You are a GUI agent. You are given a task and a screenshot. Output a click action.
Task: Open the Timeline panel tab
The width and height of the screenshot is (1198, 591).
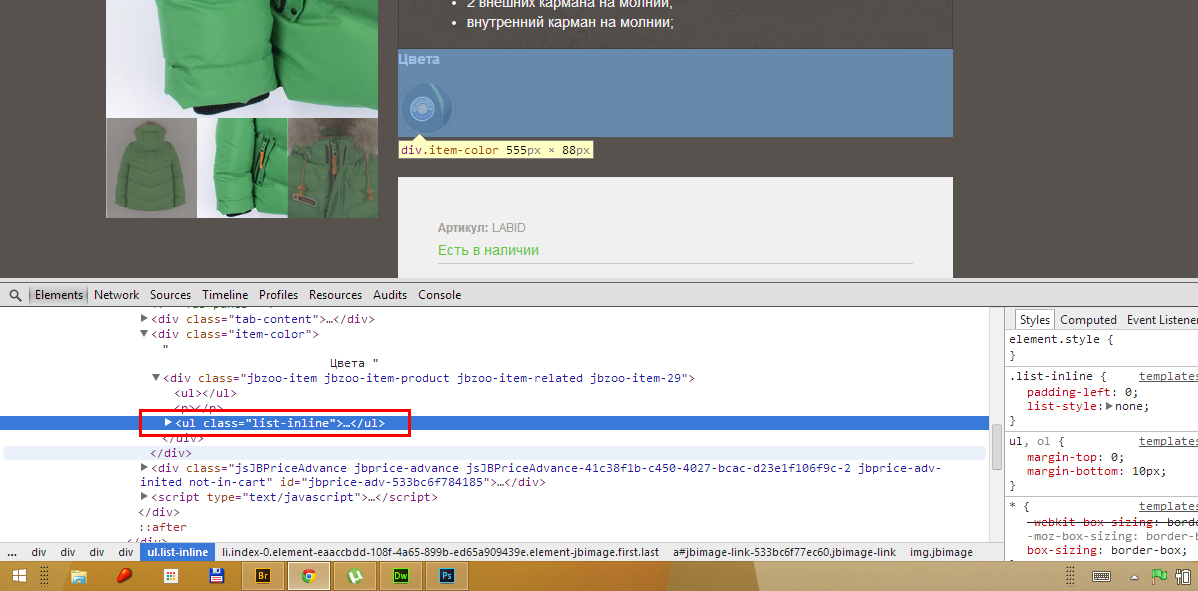click(225, 295)
